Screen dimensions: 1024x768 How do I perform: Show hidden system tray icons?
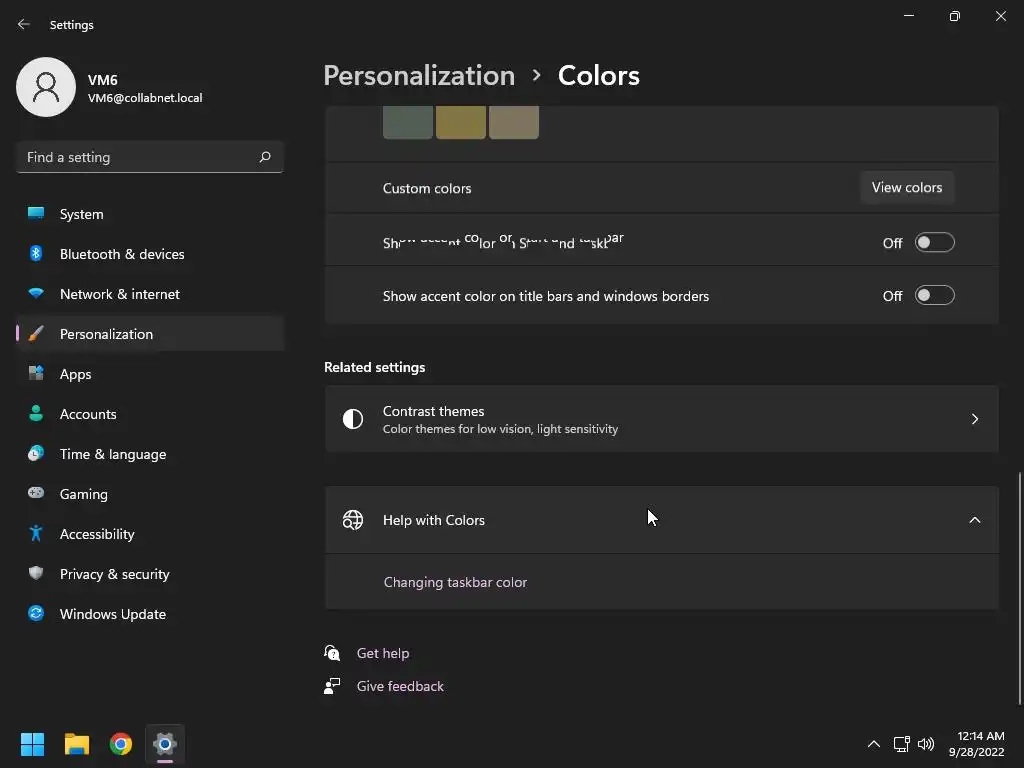(x=873, y=744)
